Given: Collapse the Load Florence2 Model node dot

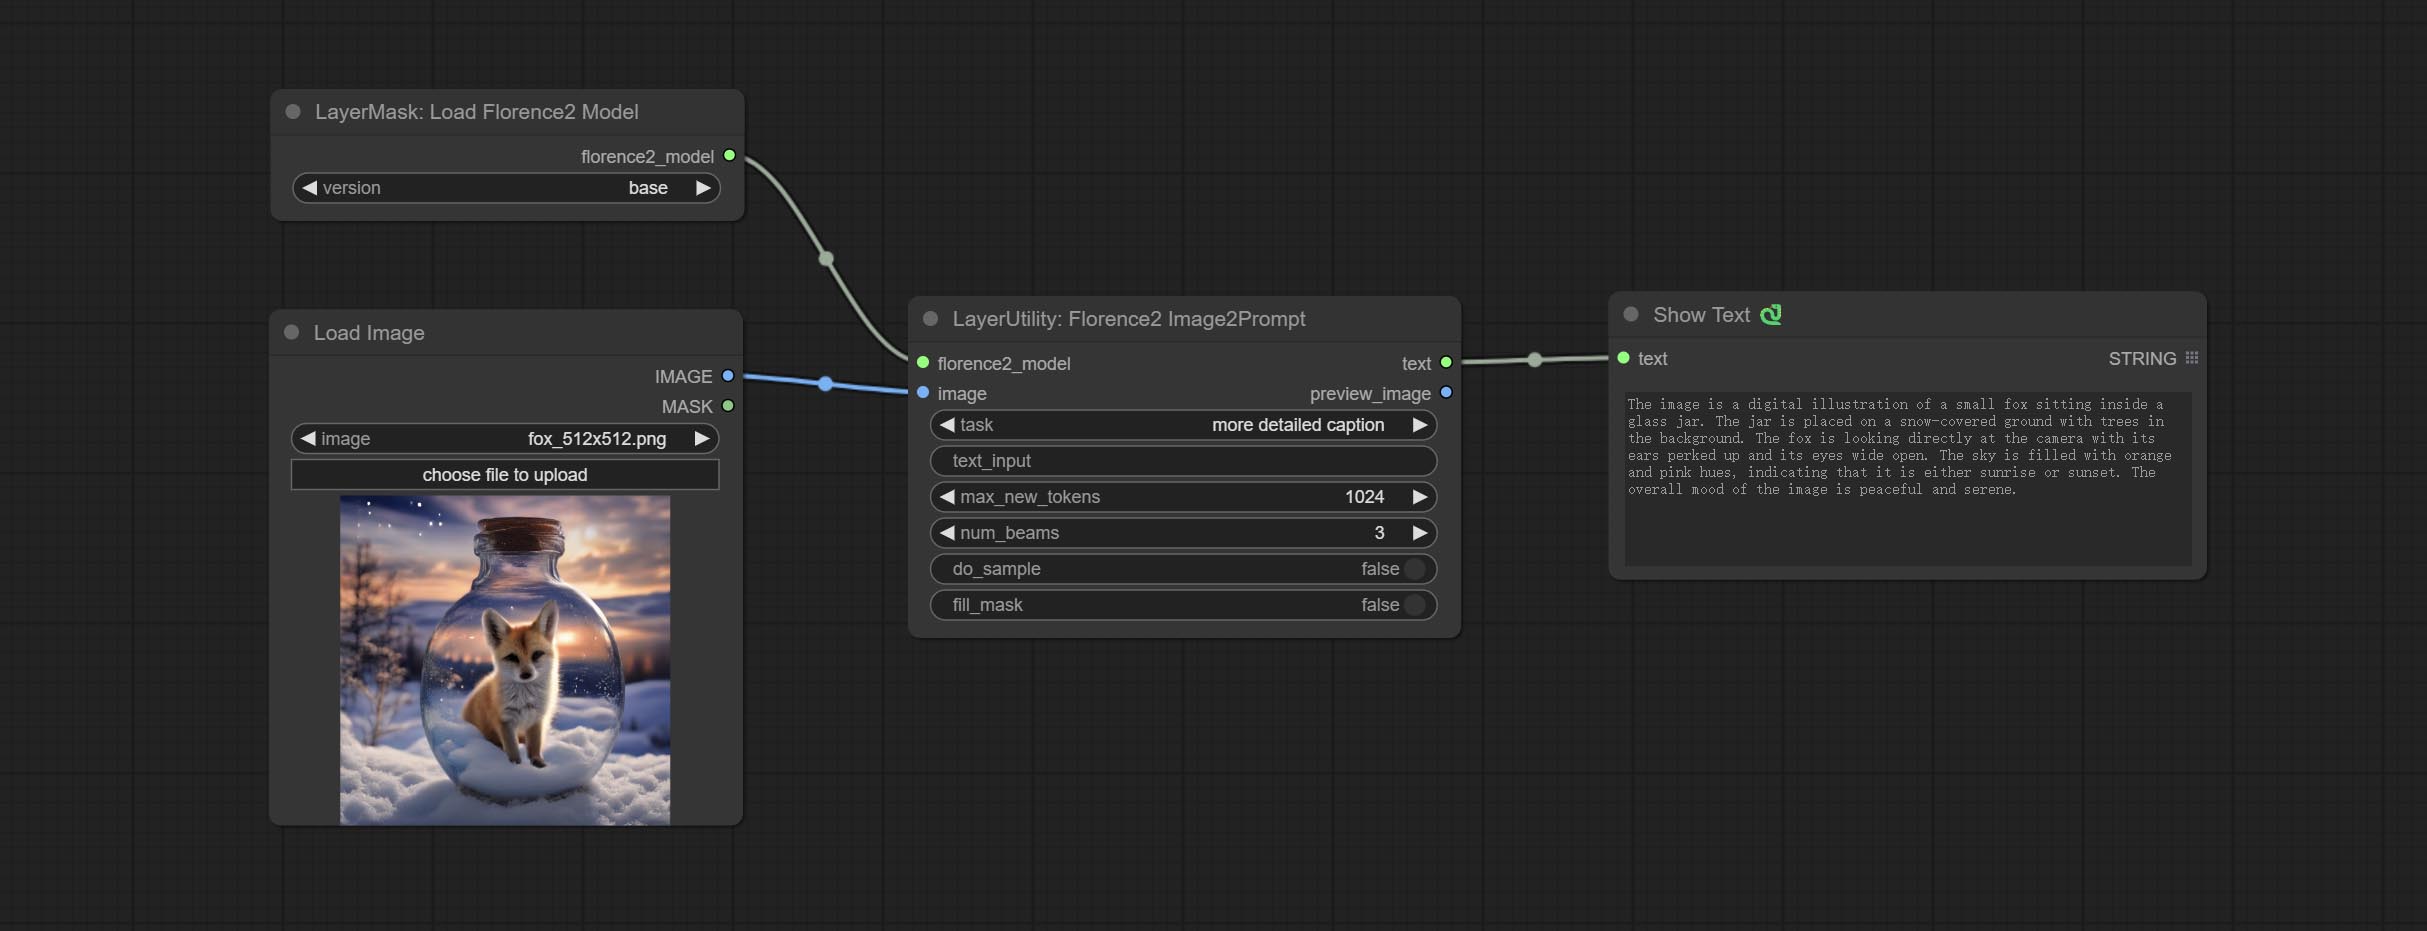Looking at the screenshot, I should click(x=293, y=112).
